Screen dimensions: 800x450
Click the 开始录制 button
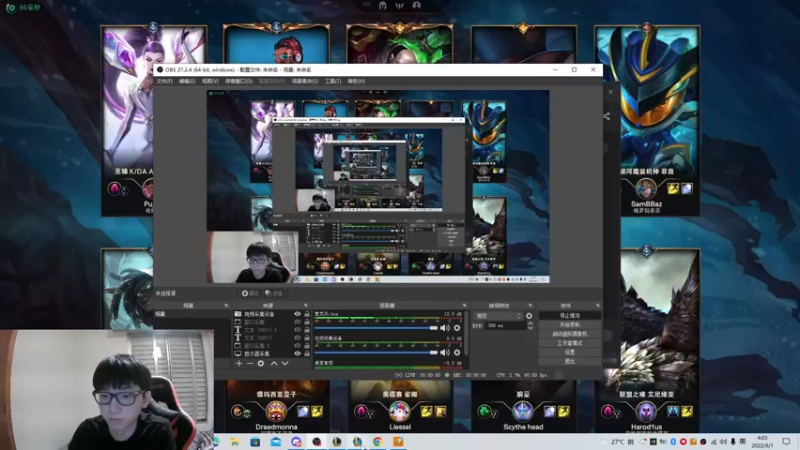click(569, 324)
